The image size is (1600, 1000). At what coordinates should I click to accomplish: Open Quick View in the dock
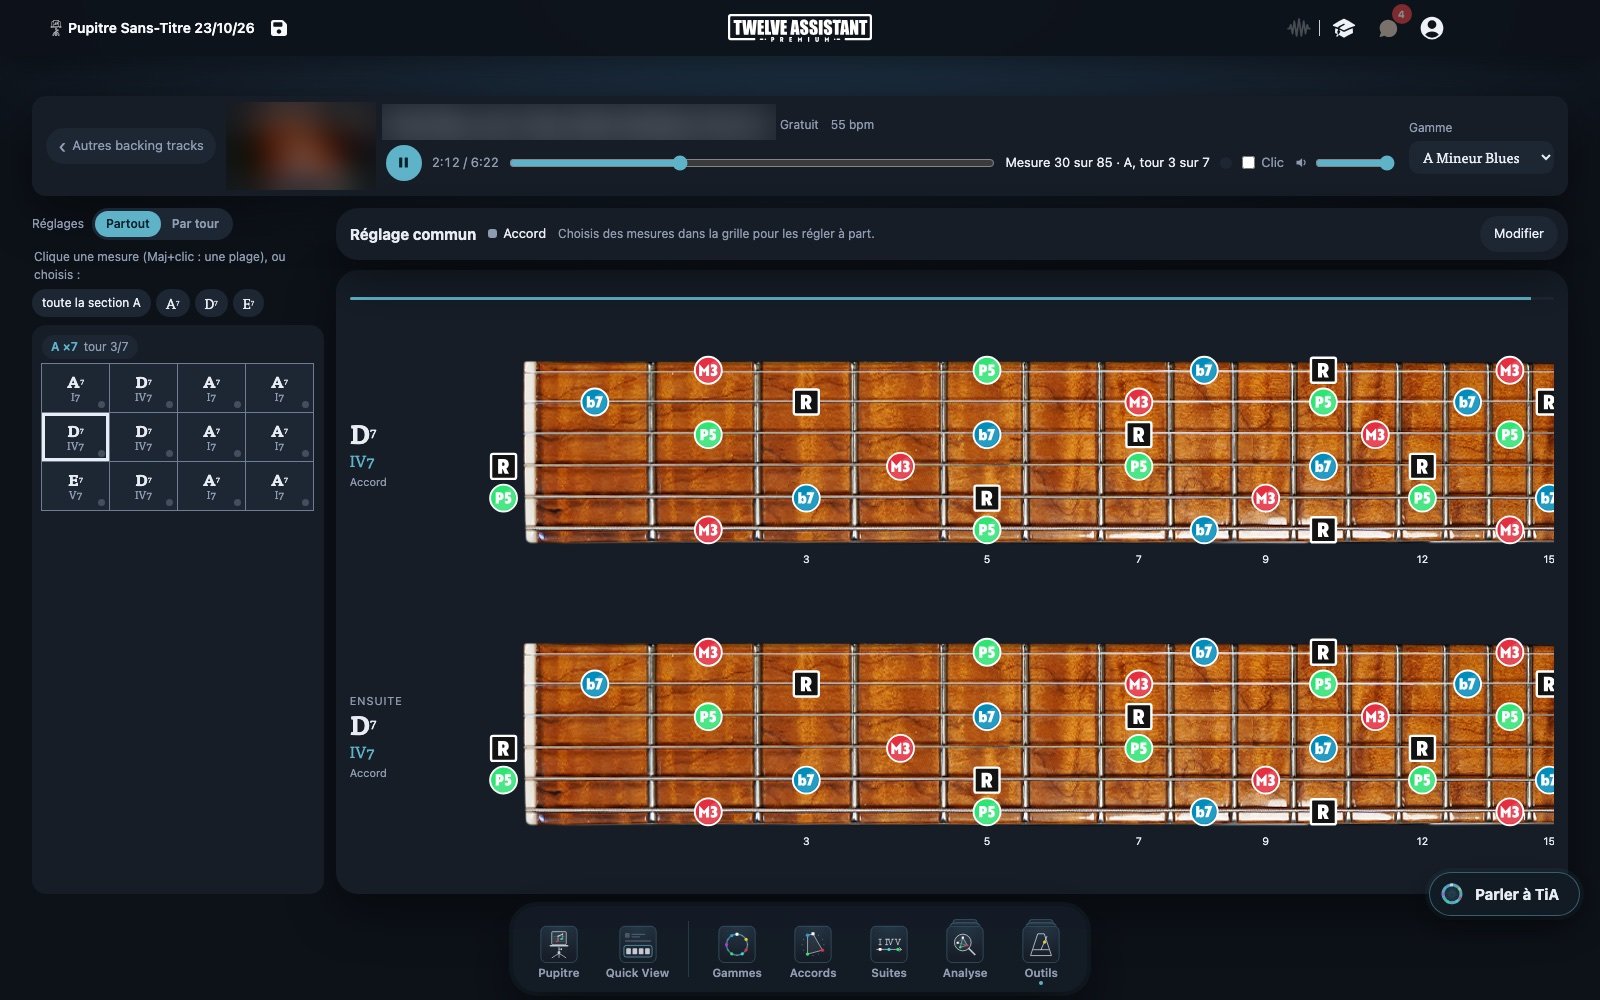pos(637,952)
